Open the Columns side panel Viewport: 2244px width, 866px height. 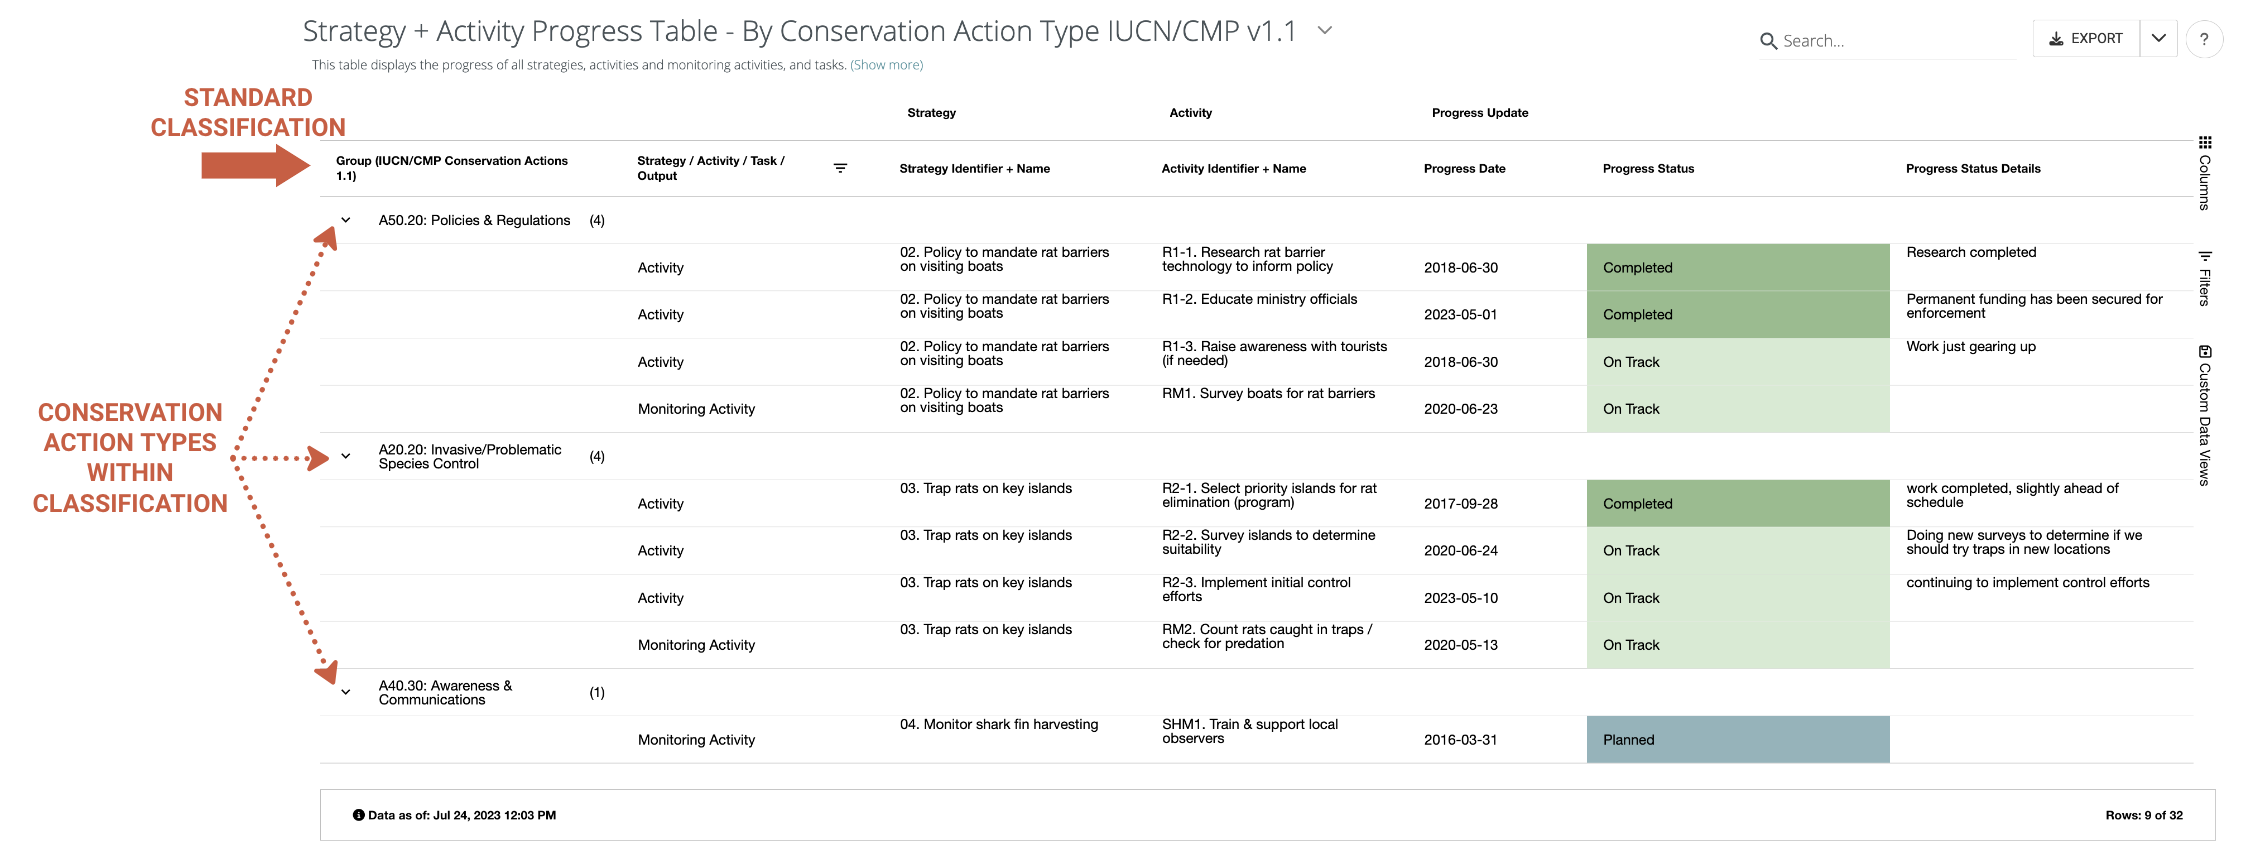coord(2205,174)
